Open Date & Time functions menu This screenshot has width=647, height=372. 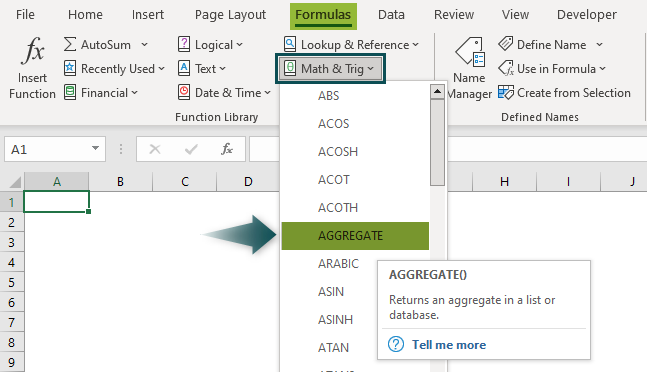224,92
